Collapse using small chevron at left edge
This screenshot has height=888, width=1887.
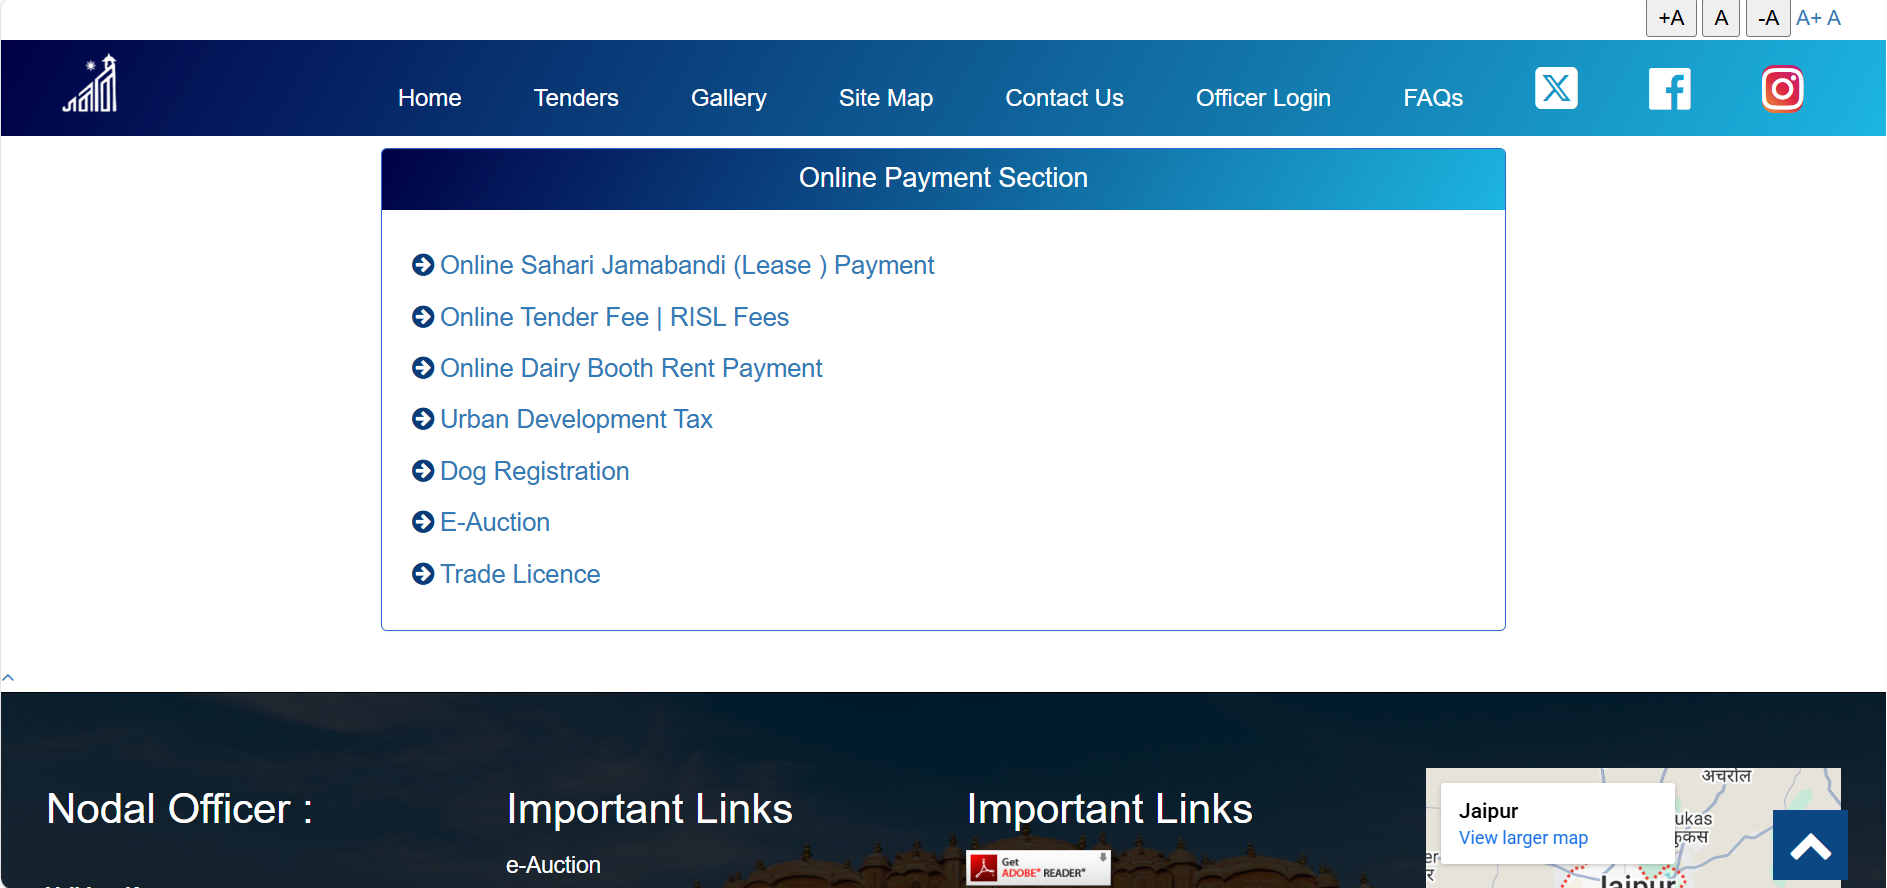8,678
